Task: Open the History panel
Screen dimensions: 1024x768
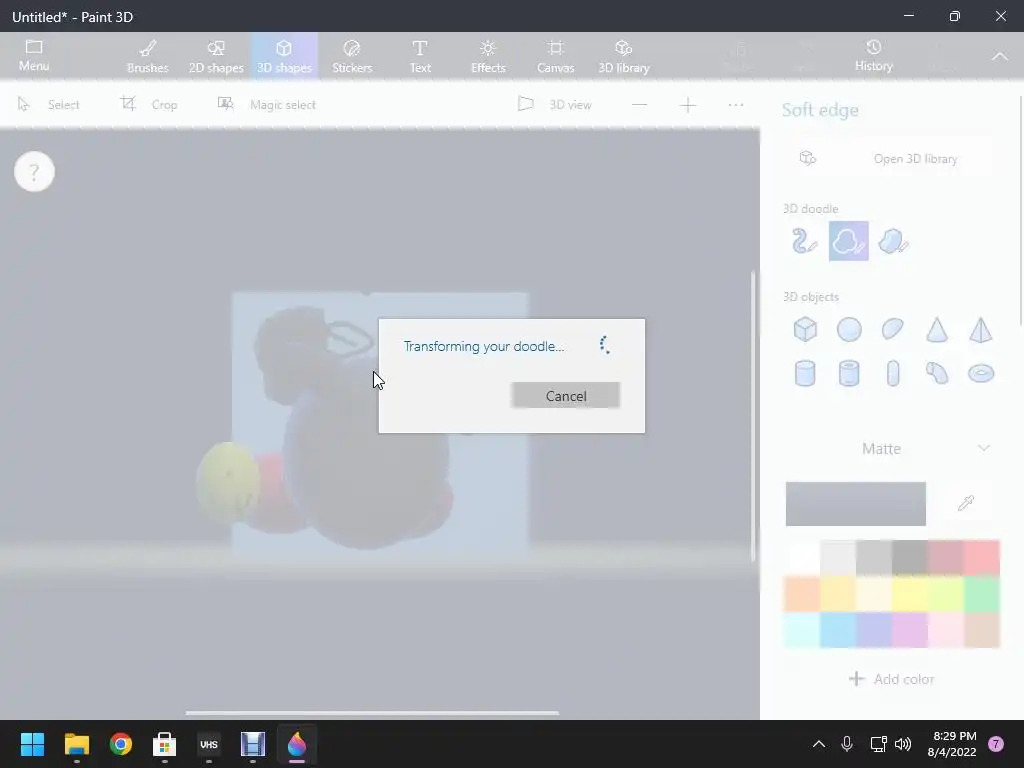Action: [874, 56]
